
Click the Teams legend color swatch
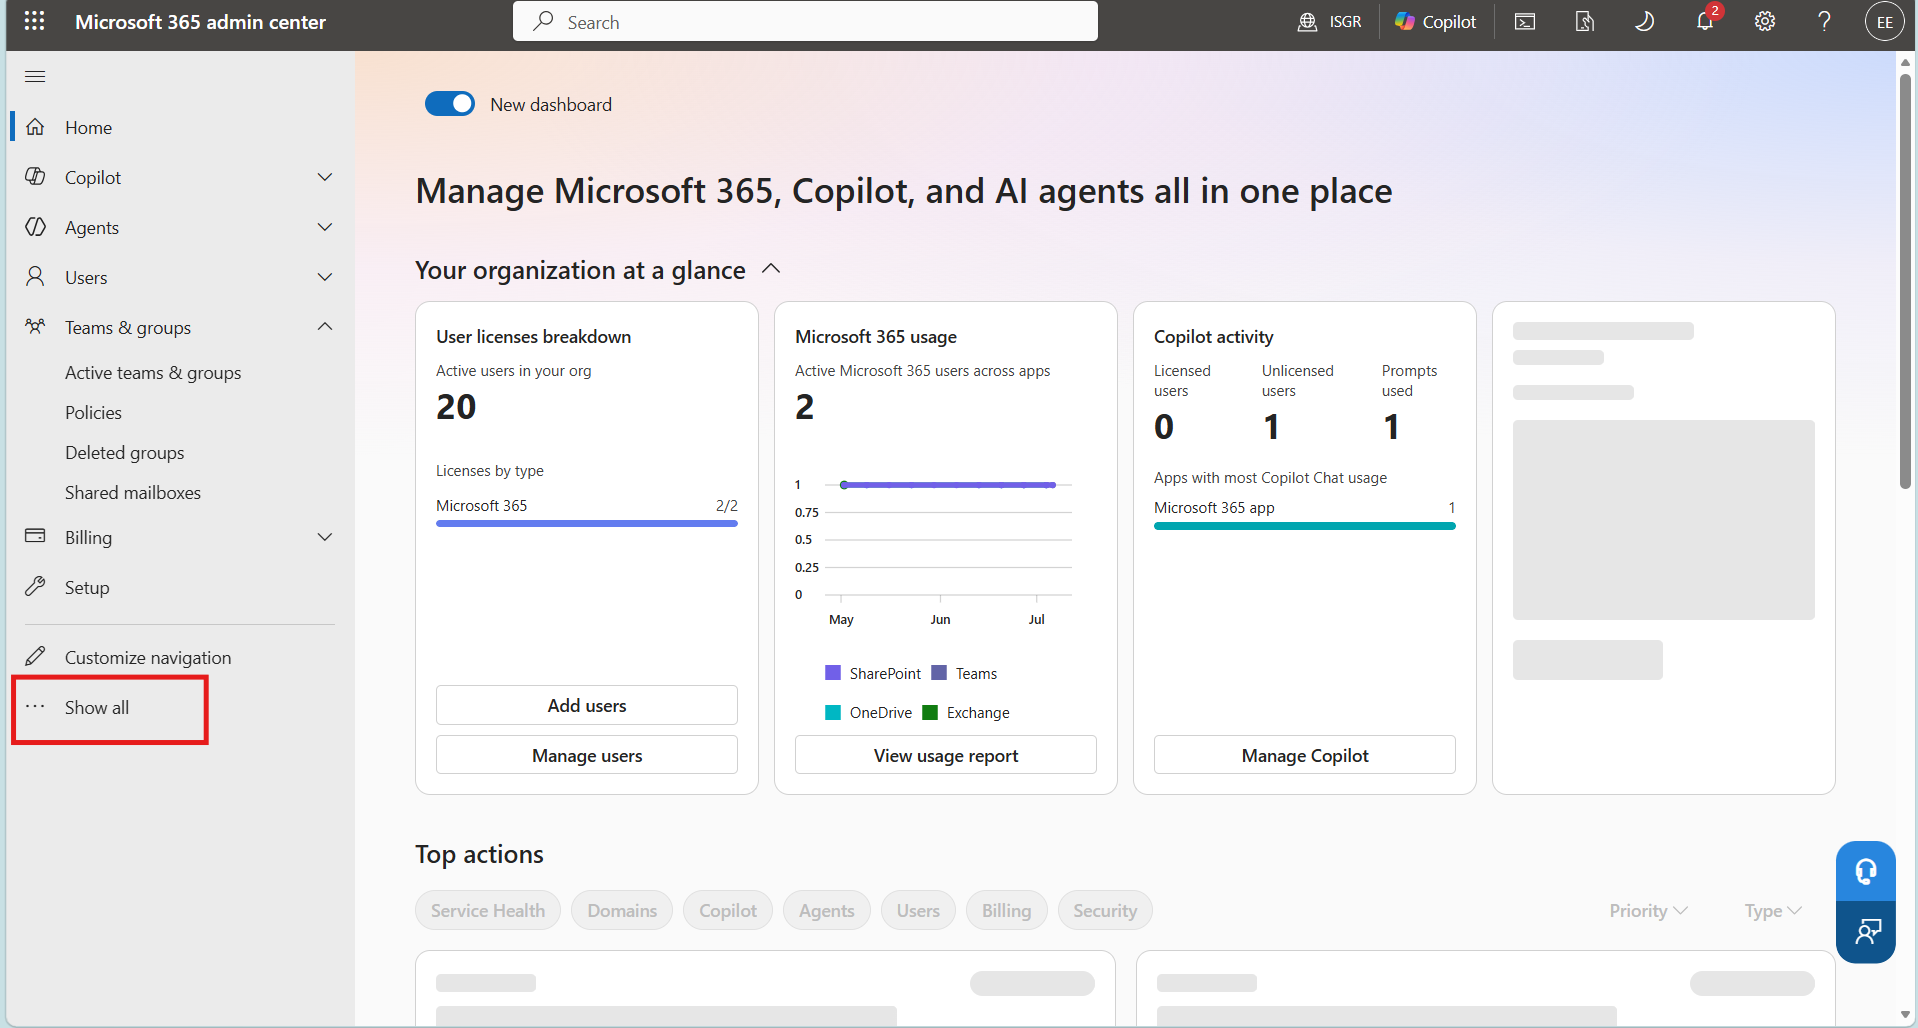coord(939,673)
